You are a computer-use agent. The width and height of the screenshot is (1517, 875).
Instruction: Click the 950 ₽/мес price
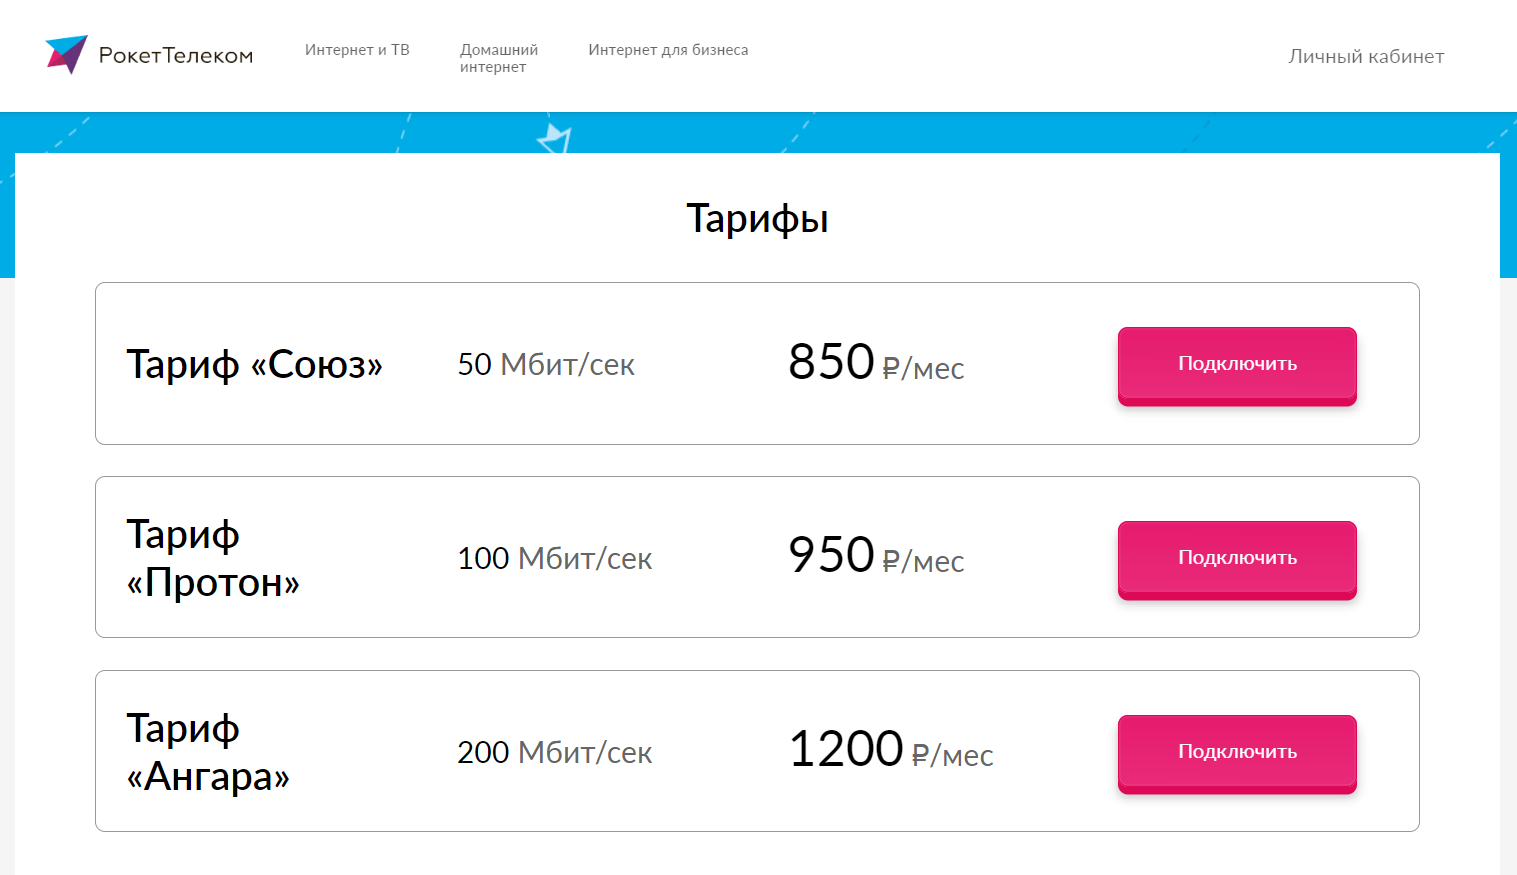[875, 557]
